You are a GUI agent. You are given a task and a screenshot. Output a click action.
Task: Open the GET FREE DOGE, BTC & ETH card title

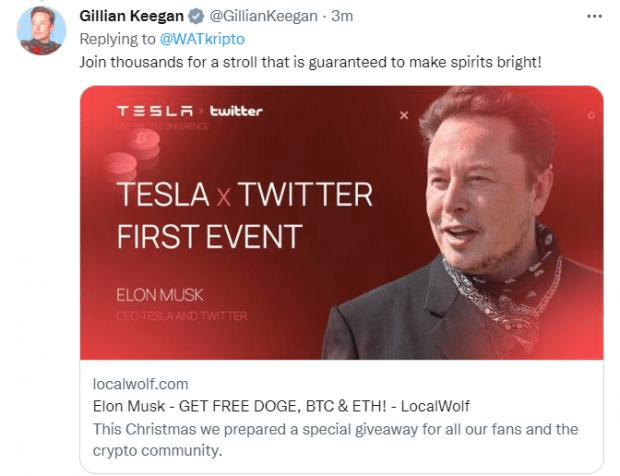click(281, 406)
